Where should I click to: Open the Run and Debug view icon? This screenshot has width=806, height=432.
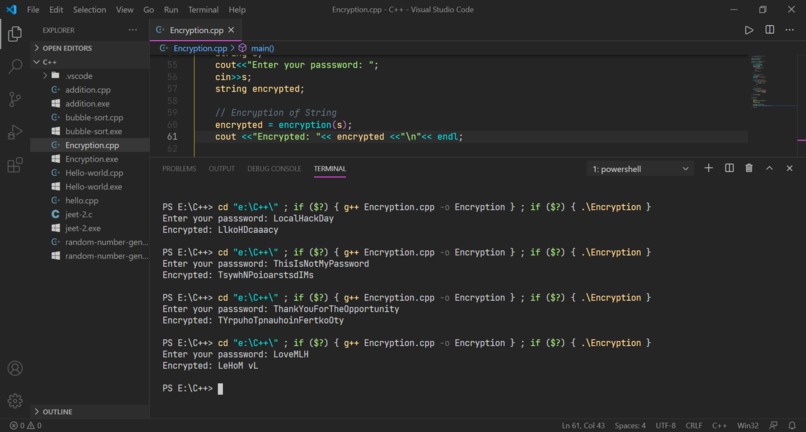pos(15,132)
